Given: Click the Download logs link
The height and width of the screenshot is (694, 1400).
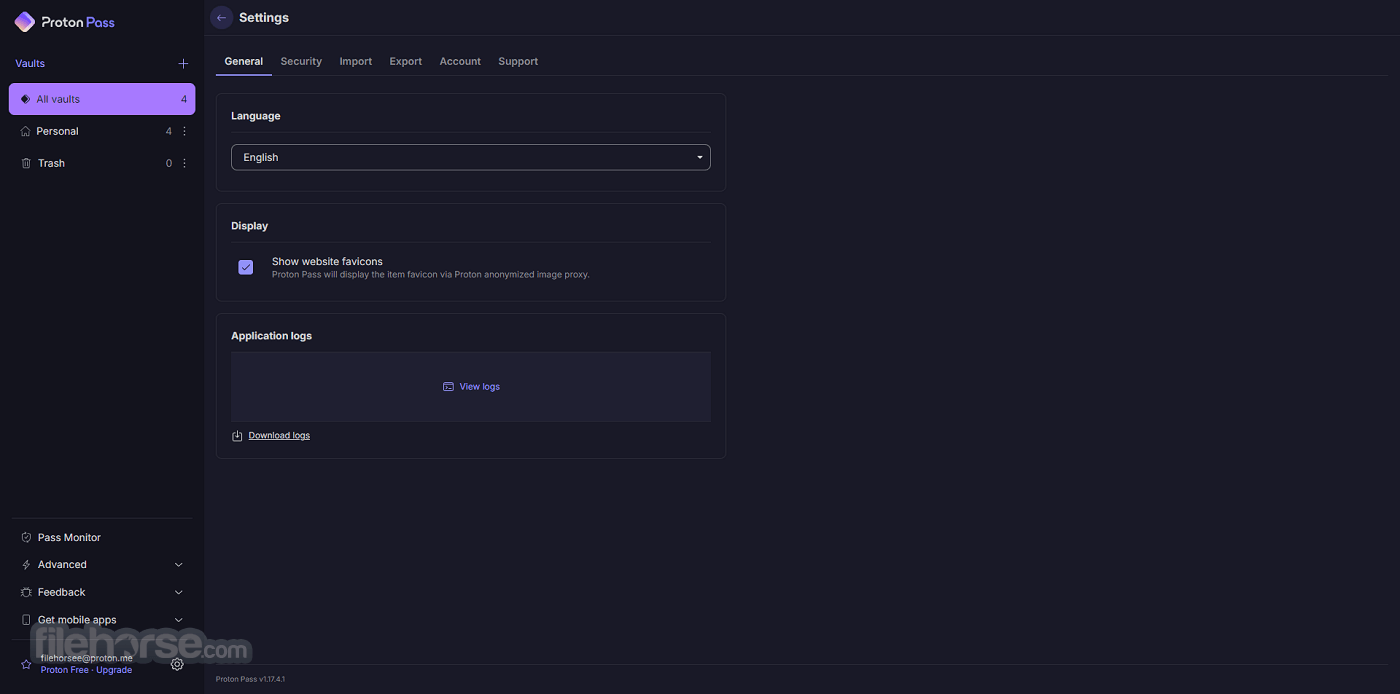Looking at the screenshot, I should (x=279, y=436).
